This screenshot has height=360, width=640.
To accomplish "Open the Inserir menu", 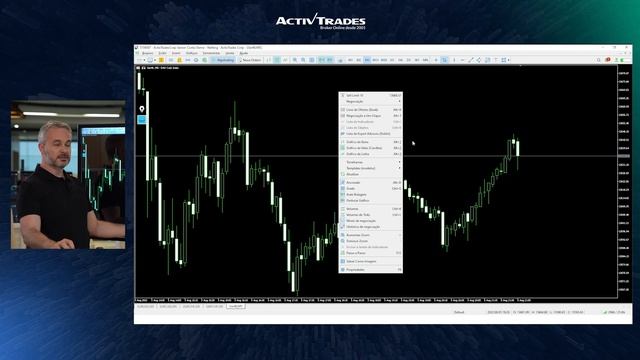I will coord(176,53).
